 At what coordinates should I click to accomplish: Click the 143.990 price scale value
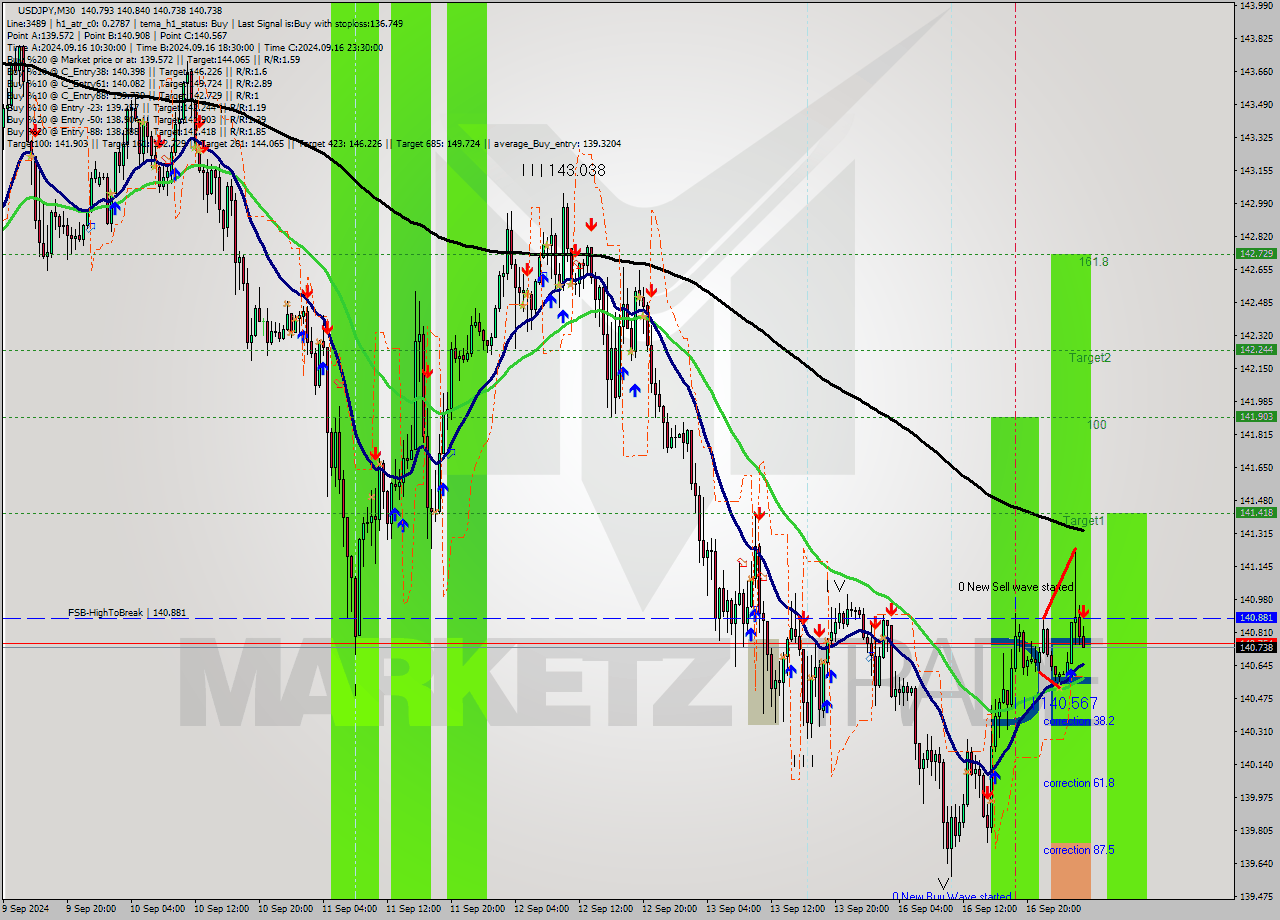coord(1256,6)
